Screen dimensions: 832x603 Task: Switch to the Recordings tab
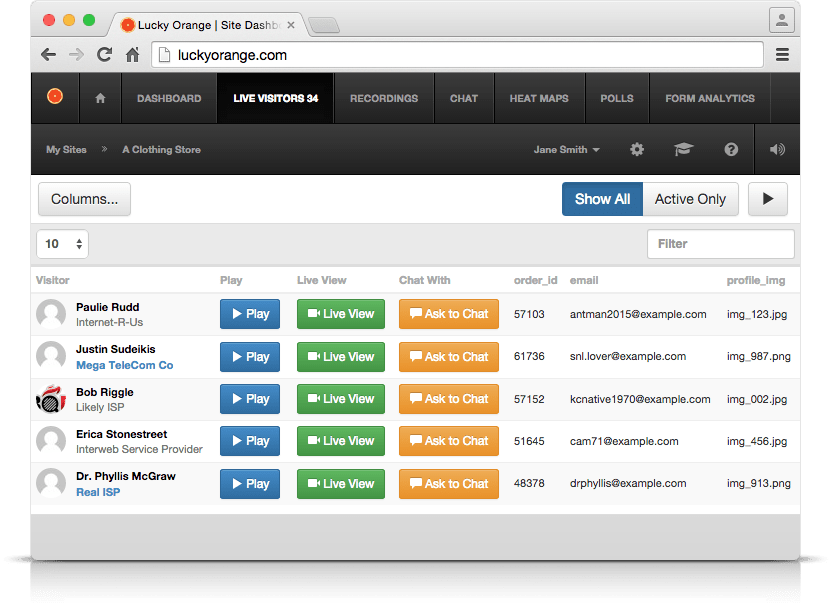(384, 98)
